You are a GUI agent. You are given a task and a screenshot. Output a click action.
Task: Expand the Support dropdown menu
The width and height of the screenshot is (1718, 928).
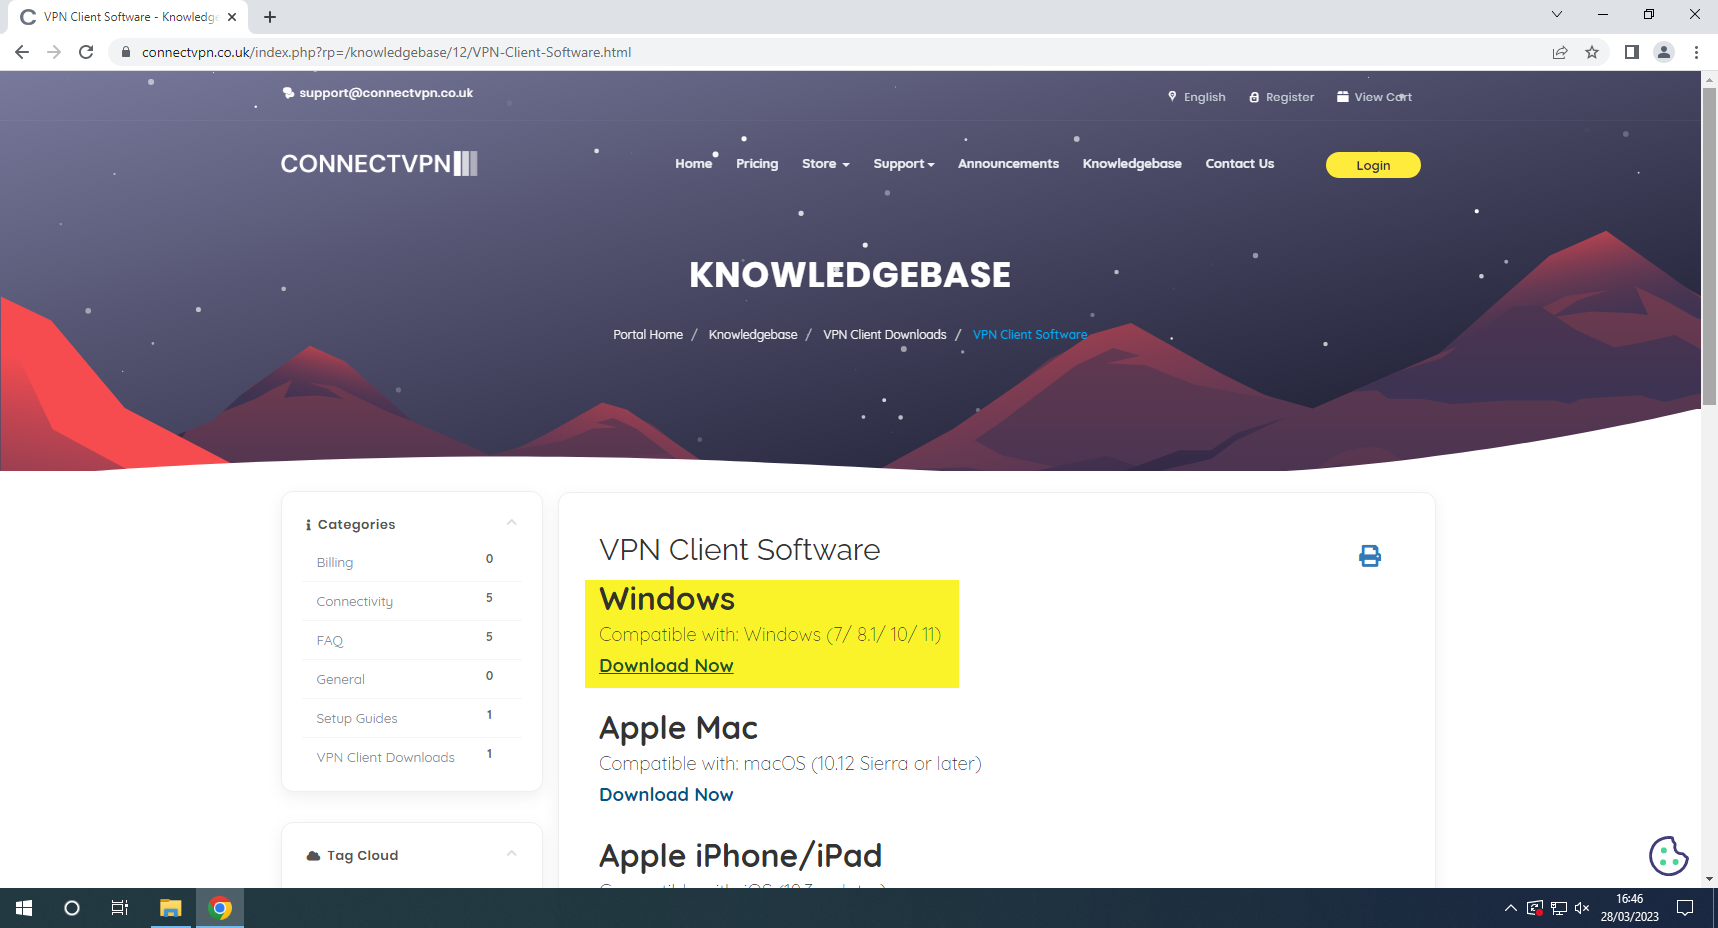click(x=903, y=164)
